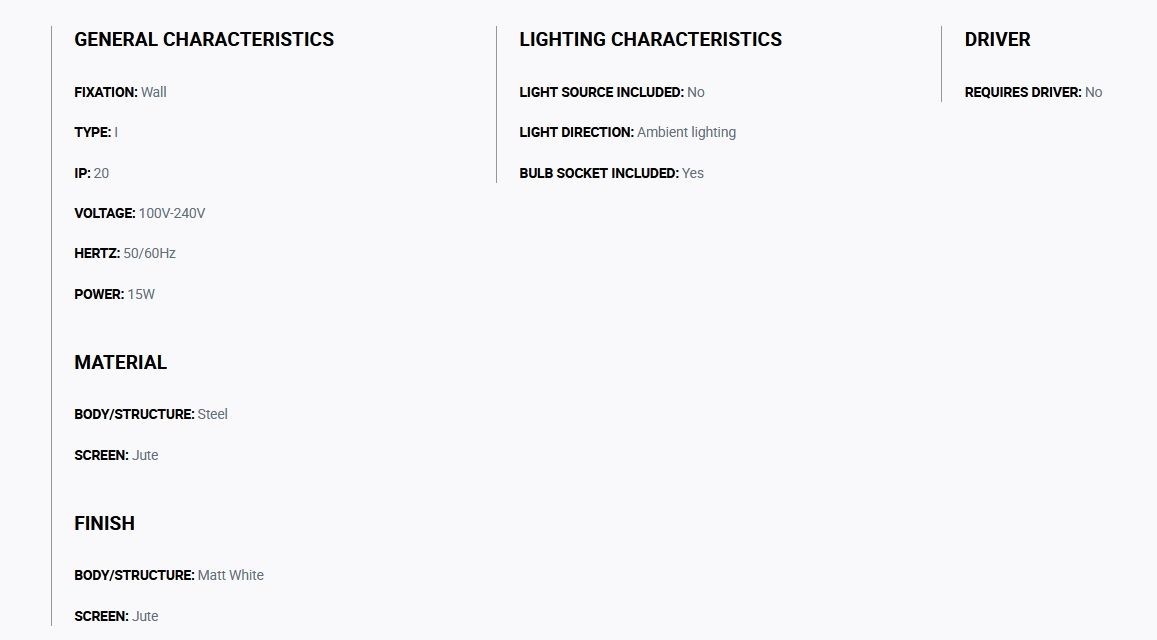Click the Hertz 50/60Hz specification
Screen dimensions: 1157x640
point(125,253)
